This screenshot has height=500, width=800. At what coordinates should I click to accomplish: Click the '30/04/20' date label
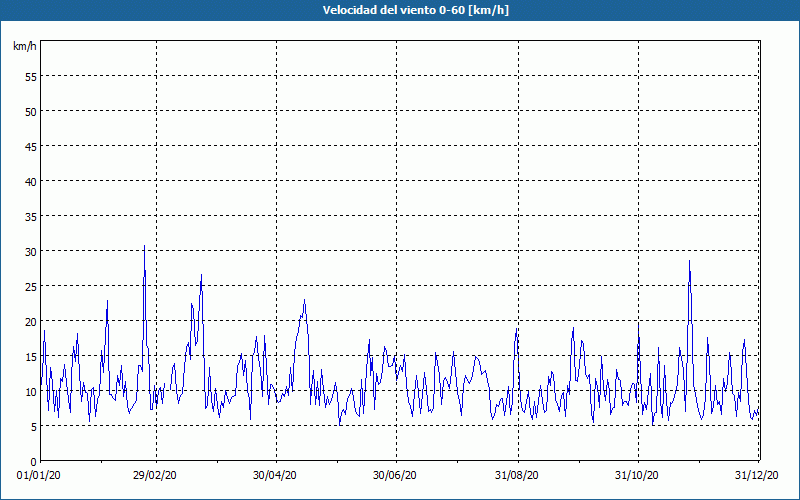274,475
